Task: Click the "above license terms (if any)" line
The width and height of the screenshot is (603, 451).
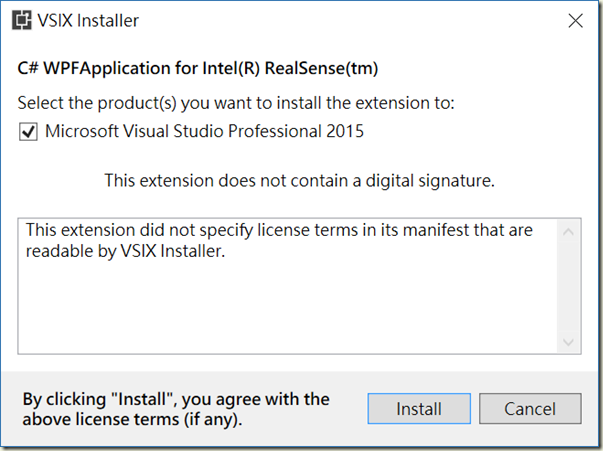Action: [x=132, y=419]
